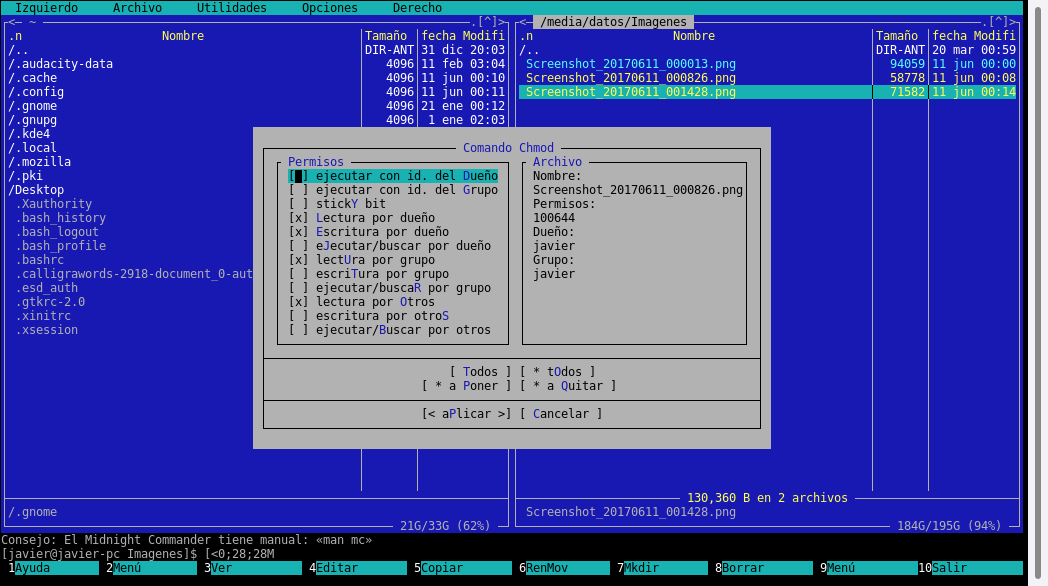Select /.kde4 directory in left panel
This screenshot has width=1048, height=586.
pos(29,134)
